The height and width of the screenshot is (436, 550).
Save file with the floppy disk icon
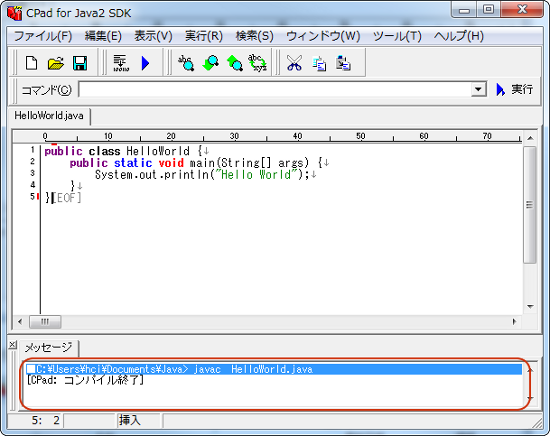click(80, 63)
